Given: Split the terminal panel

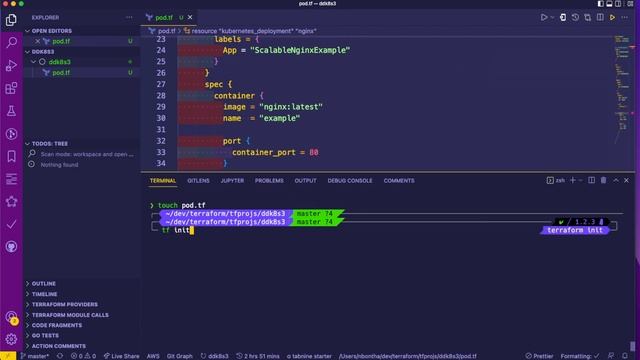Looking at the screenshot, I should [591, 180].
